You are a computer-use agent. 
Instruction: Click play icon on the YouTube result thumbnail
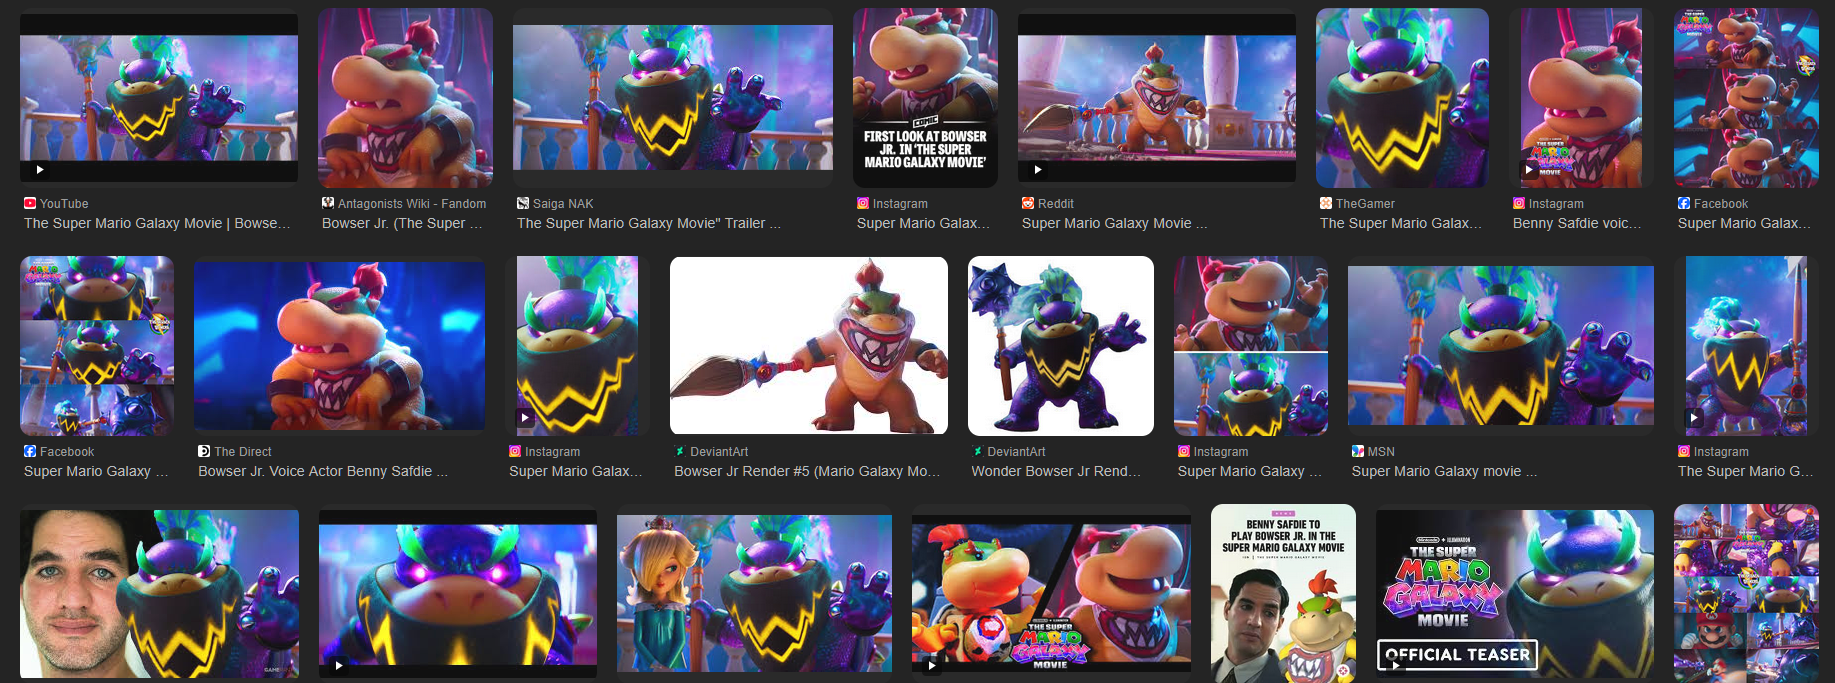pyautogui.click(x=40, y=170)
